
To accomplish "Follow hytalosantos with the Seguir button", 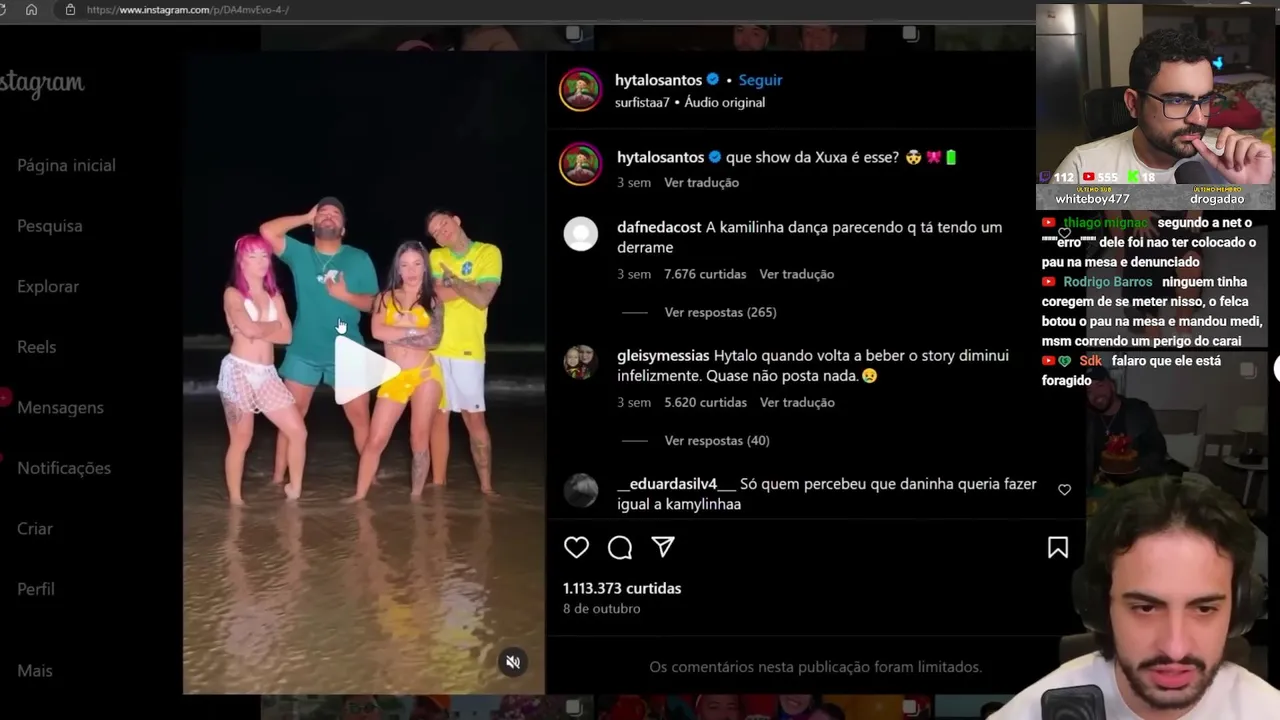I will [760, 80].
